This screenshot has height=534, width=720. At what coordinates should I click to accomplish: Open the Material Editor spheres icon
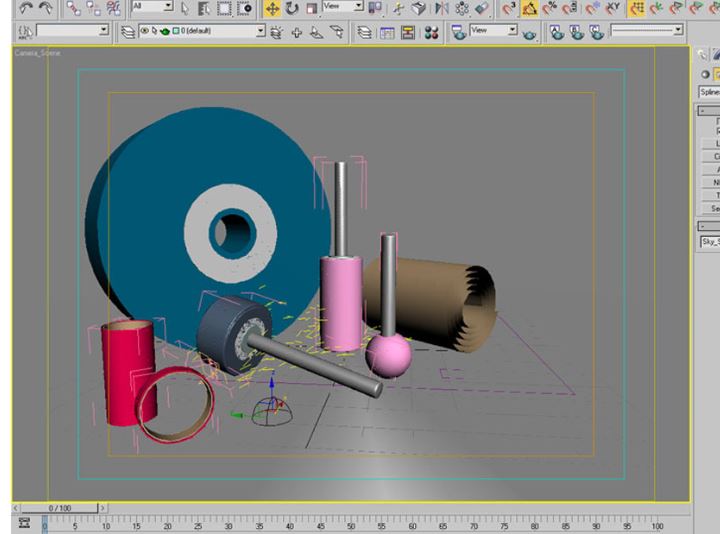pyautogui.click(x=431, y=32)
